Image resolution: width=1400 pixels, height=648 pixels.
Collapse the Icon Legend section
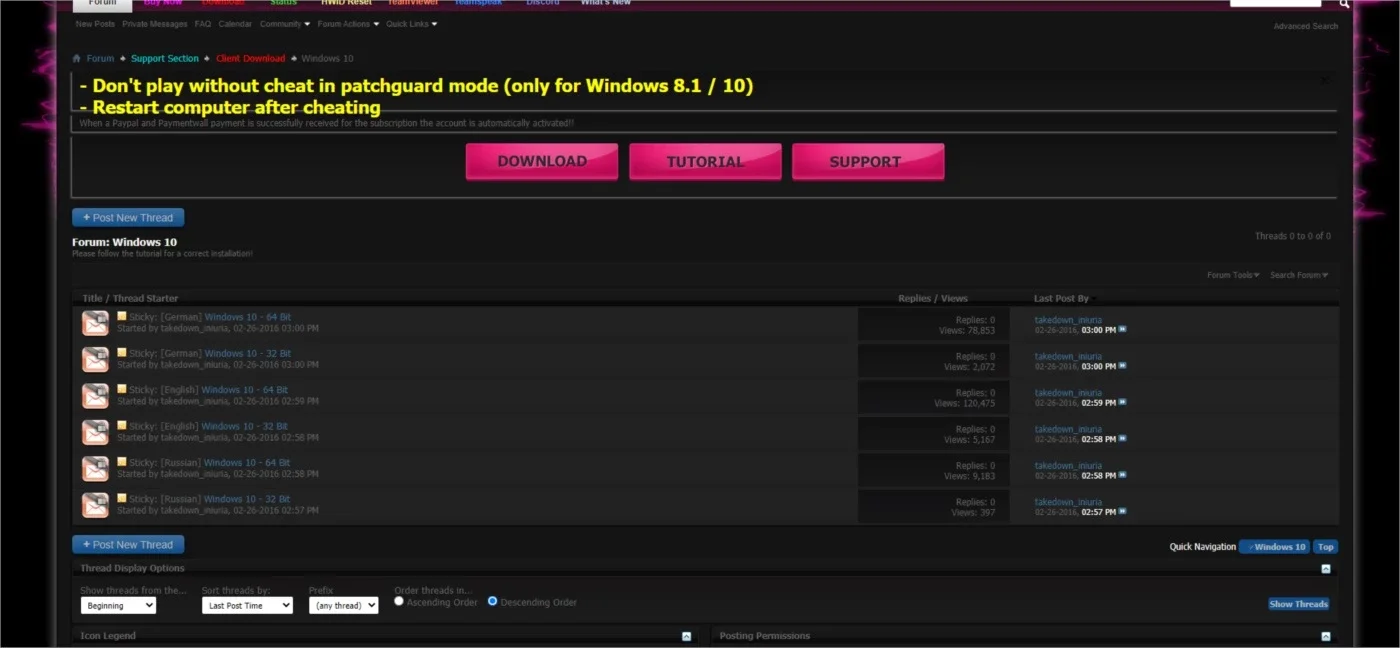tap(686, 636)
